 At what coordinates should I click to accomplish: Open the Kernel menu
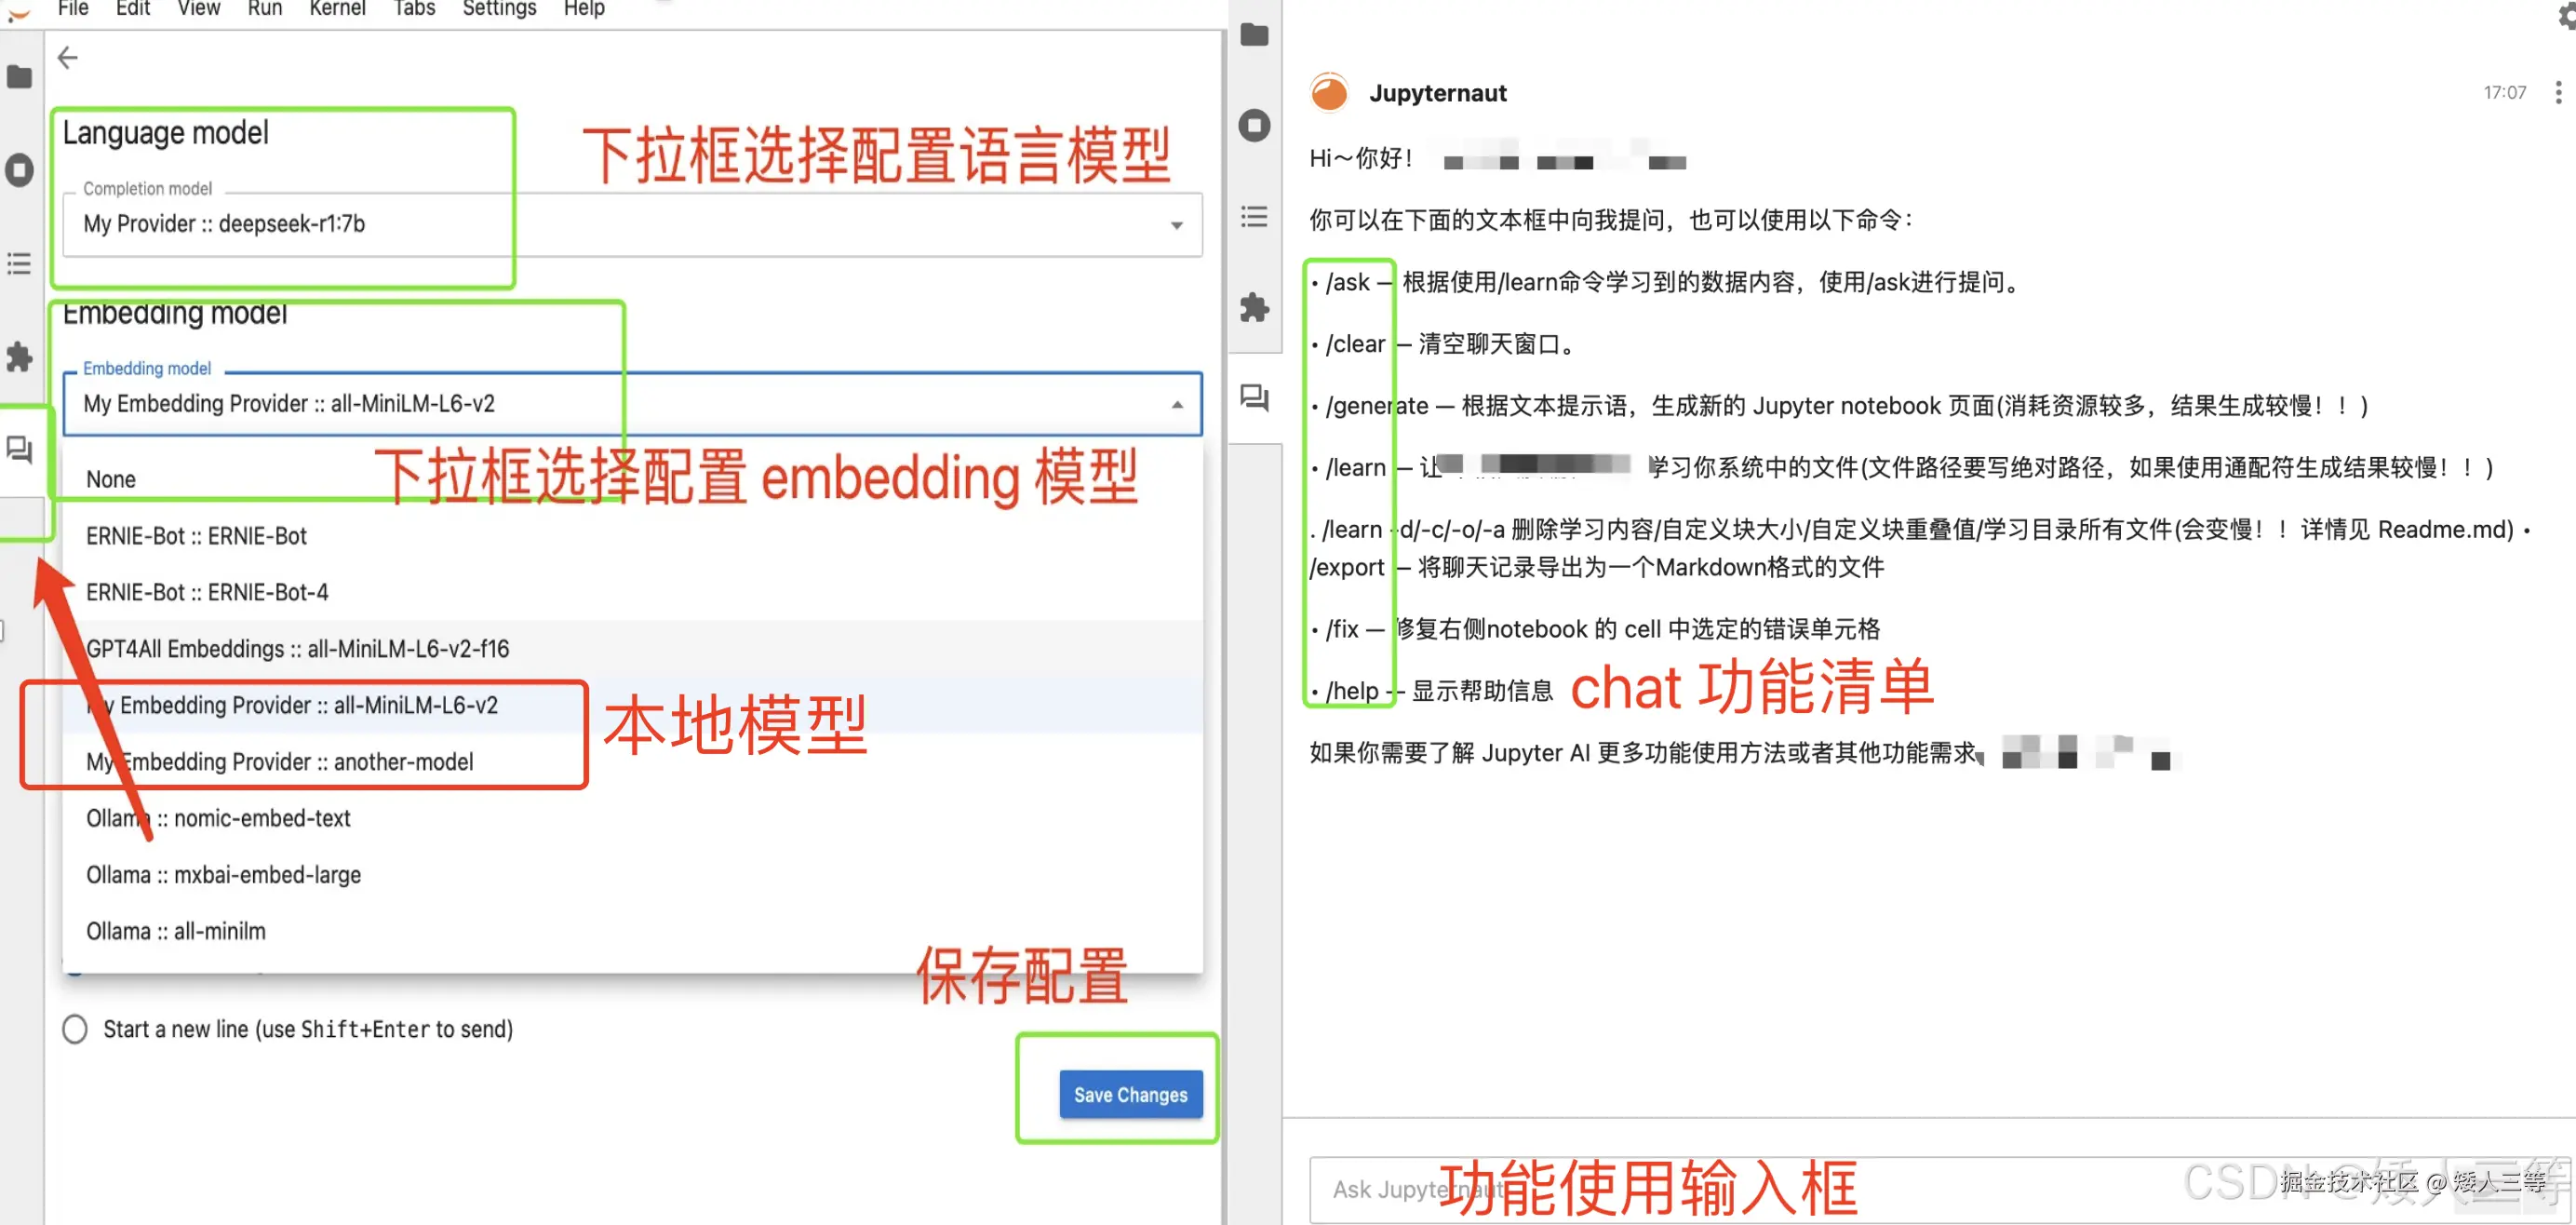337,9
